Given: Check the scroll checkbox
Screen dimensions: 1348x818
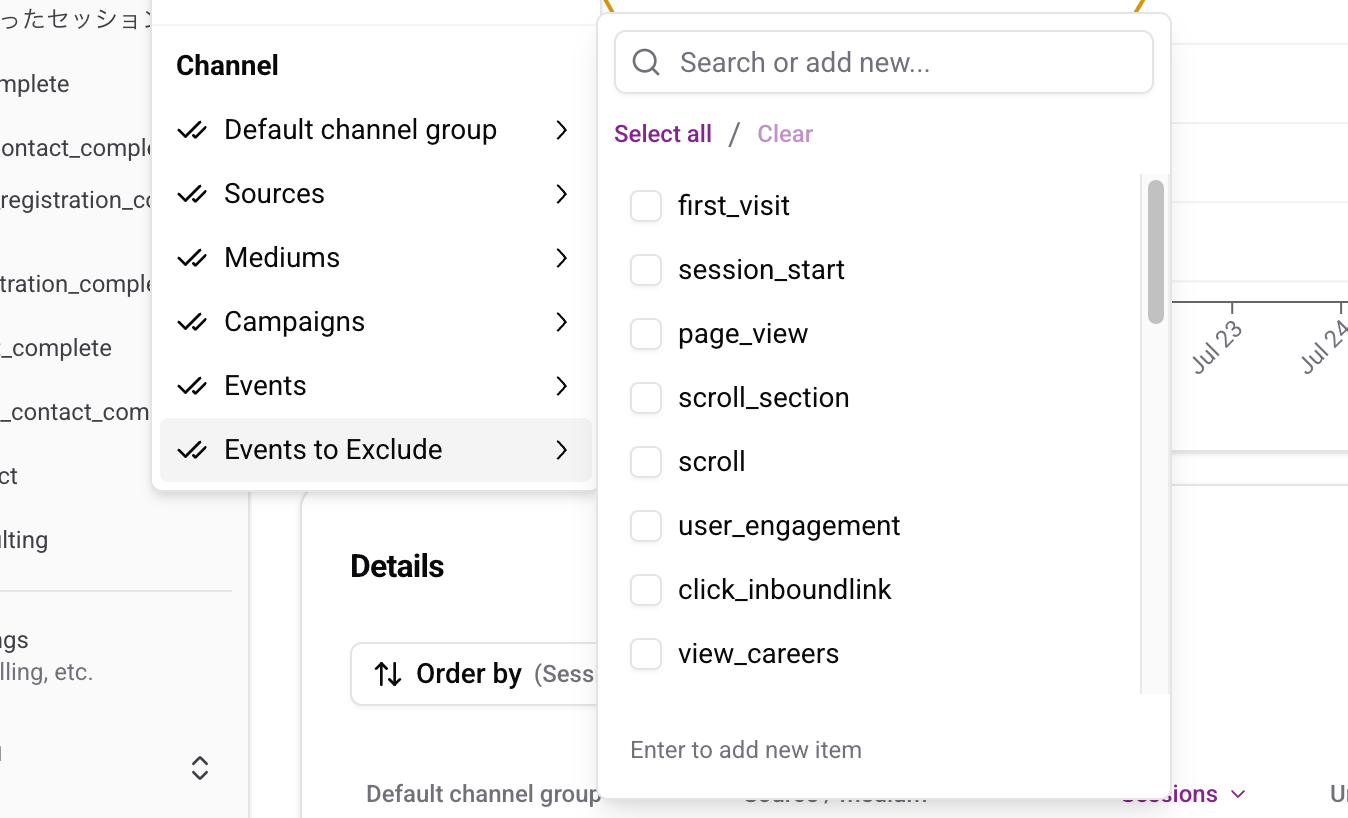Looking at the screenshot, I should 646,462.
